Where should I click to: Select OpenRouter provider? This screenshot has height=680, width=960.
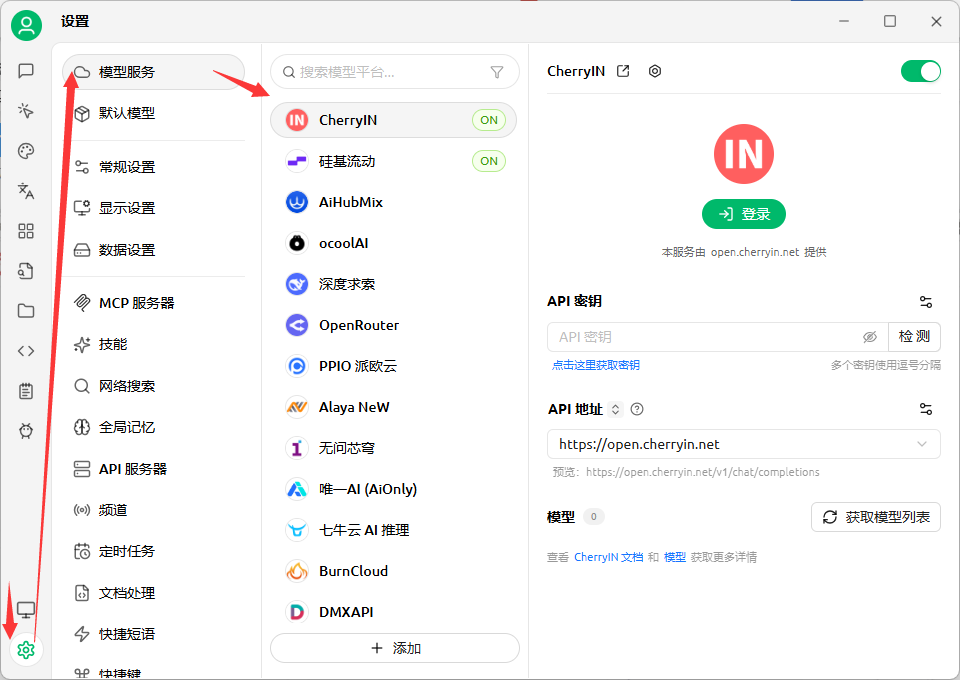(394, 325)
